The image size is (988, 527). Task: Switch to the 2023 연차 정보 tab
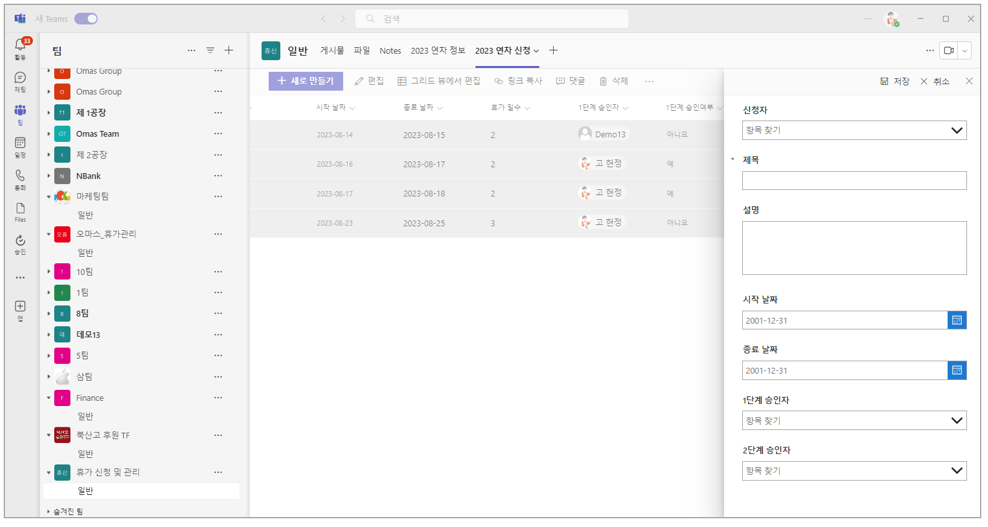point(438,50)
